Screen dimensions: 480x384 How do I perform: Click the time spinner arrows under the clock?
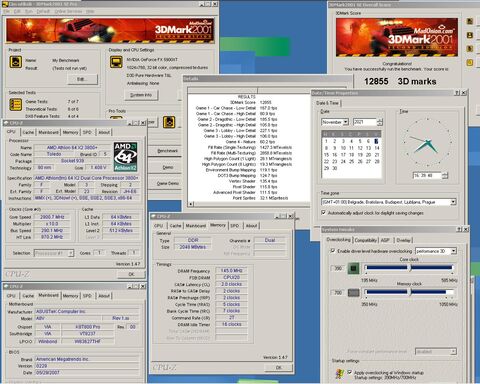[445, 175]
